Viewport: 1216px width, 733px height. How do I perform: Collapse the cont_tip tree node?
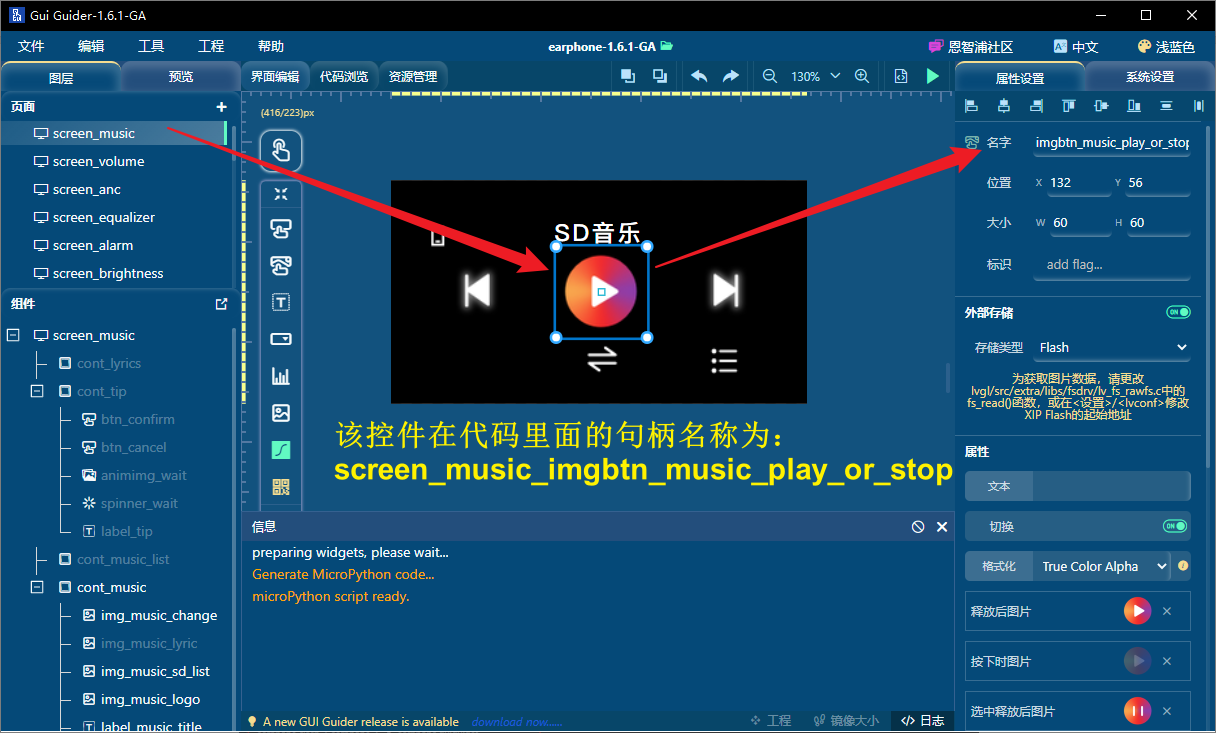37,392
